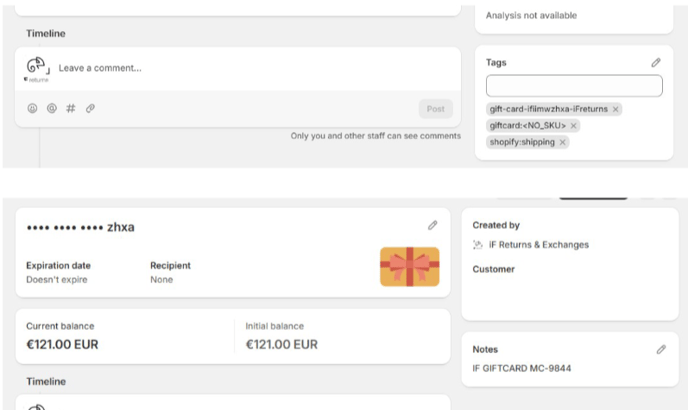
Task: Click the returns avatar beside comment field
Action: coord(37,69)
